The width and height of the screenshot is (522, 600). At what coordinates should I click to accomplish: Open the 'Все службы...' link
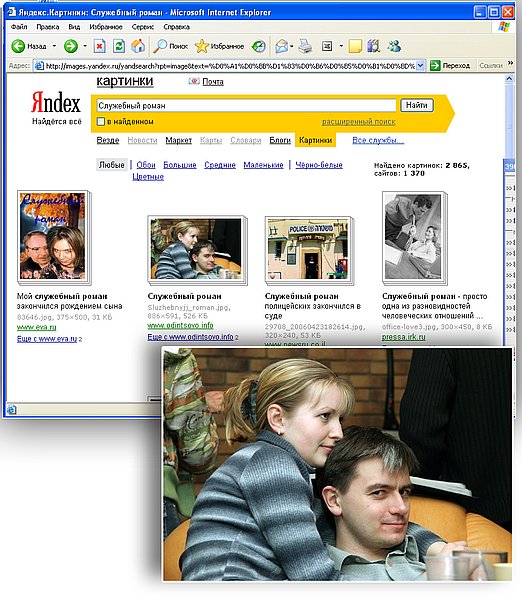point(378,140)
